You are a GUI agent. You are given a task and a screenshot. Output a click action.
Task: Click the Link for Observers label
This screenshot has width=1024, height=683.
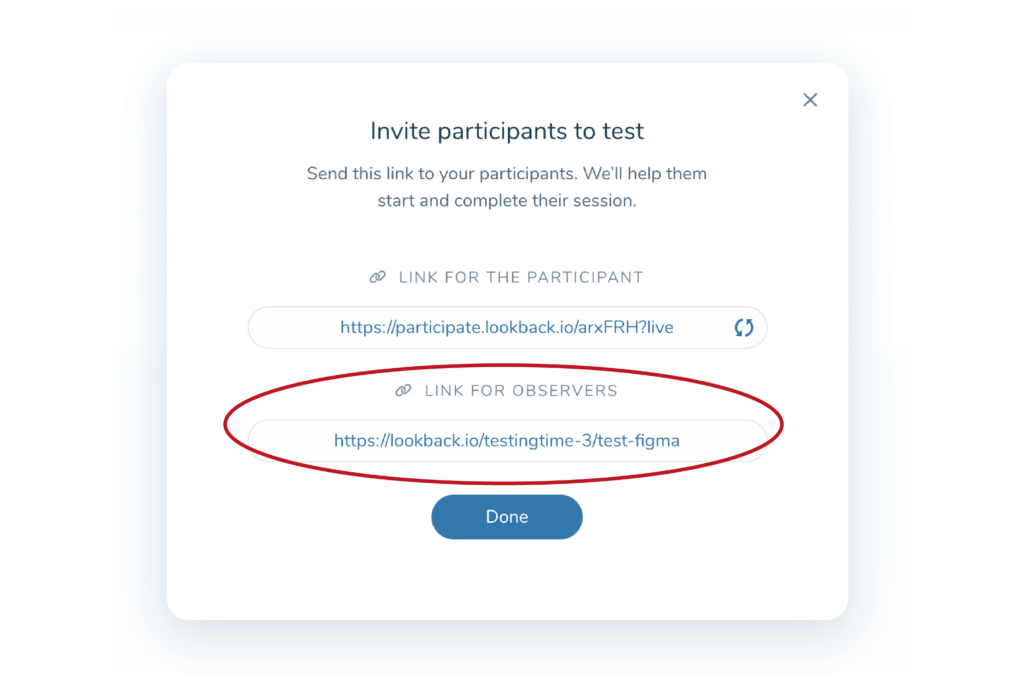click(520, 390)
